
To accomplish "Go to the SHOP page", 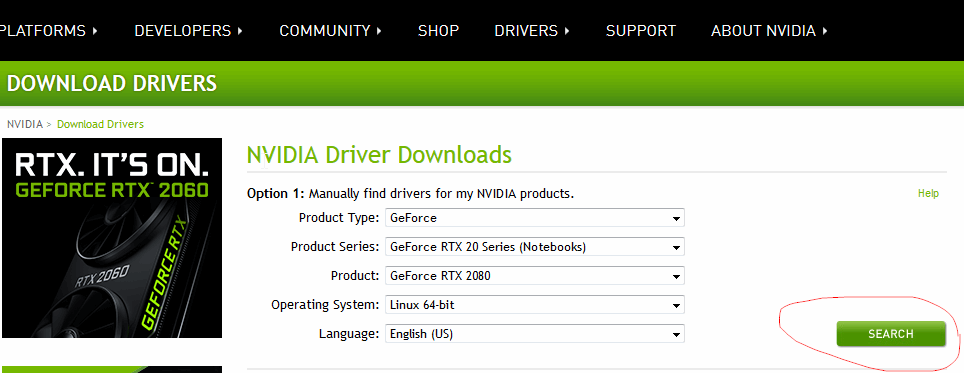I will pos(438,31).
